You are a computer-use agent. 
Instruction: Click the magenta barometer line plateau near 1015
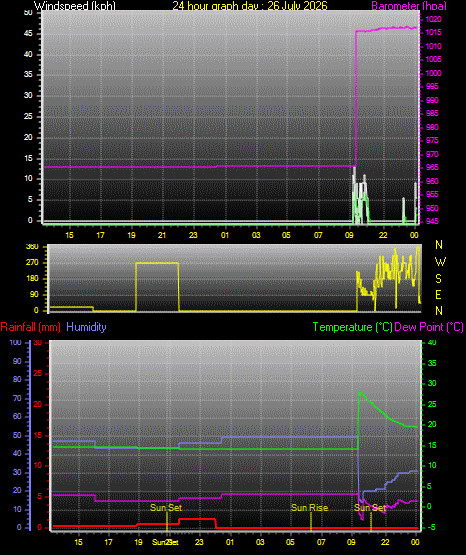pyautogui.click(x=386, y=29)
